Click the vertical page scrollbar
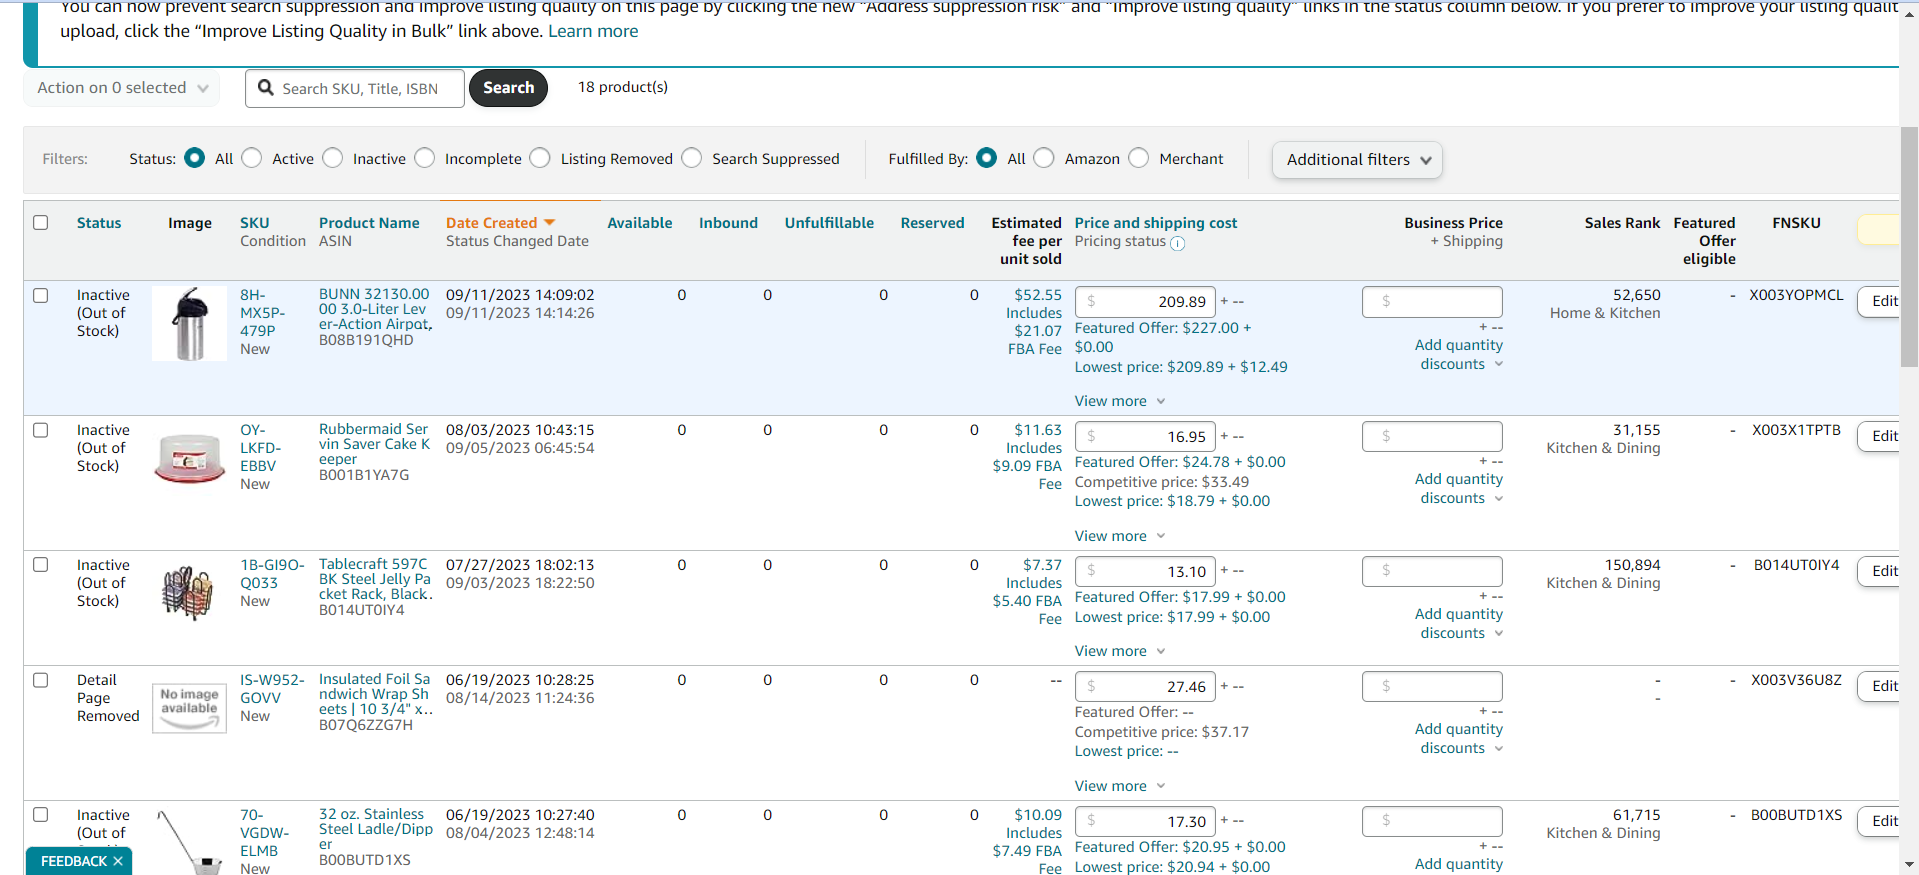 (1909, 246)
